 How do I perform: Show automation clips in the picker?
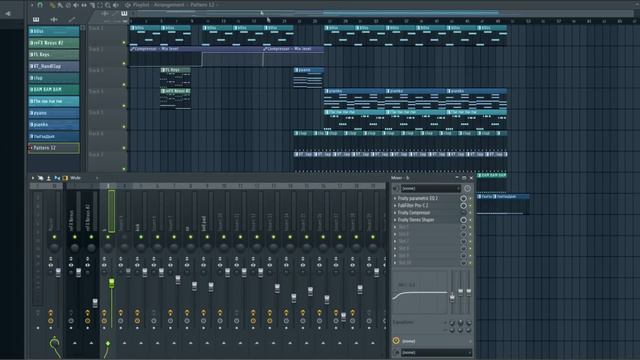(72, 19)
